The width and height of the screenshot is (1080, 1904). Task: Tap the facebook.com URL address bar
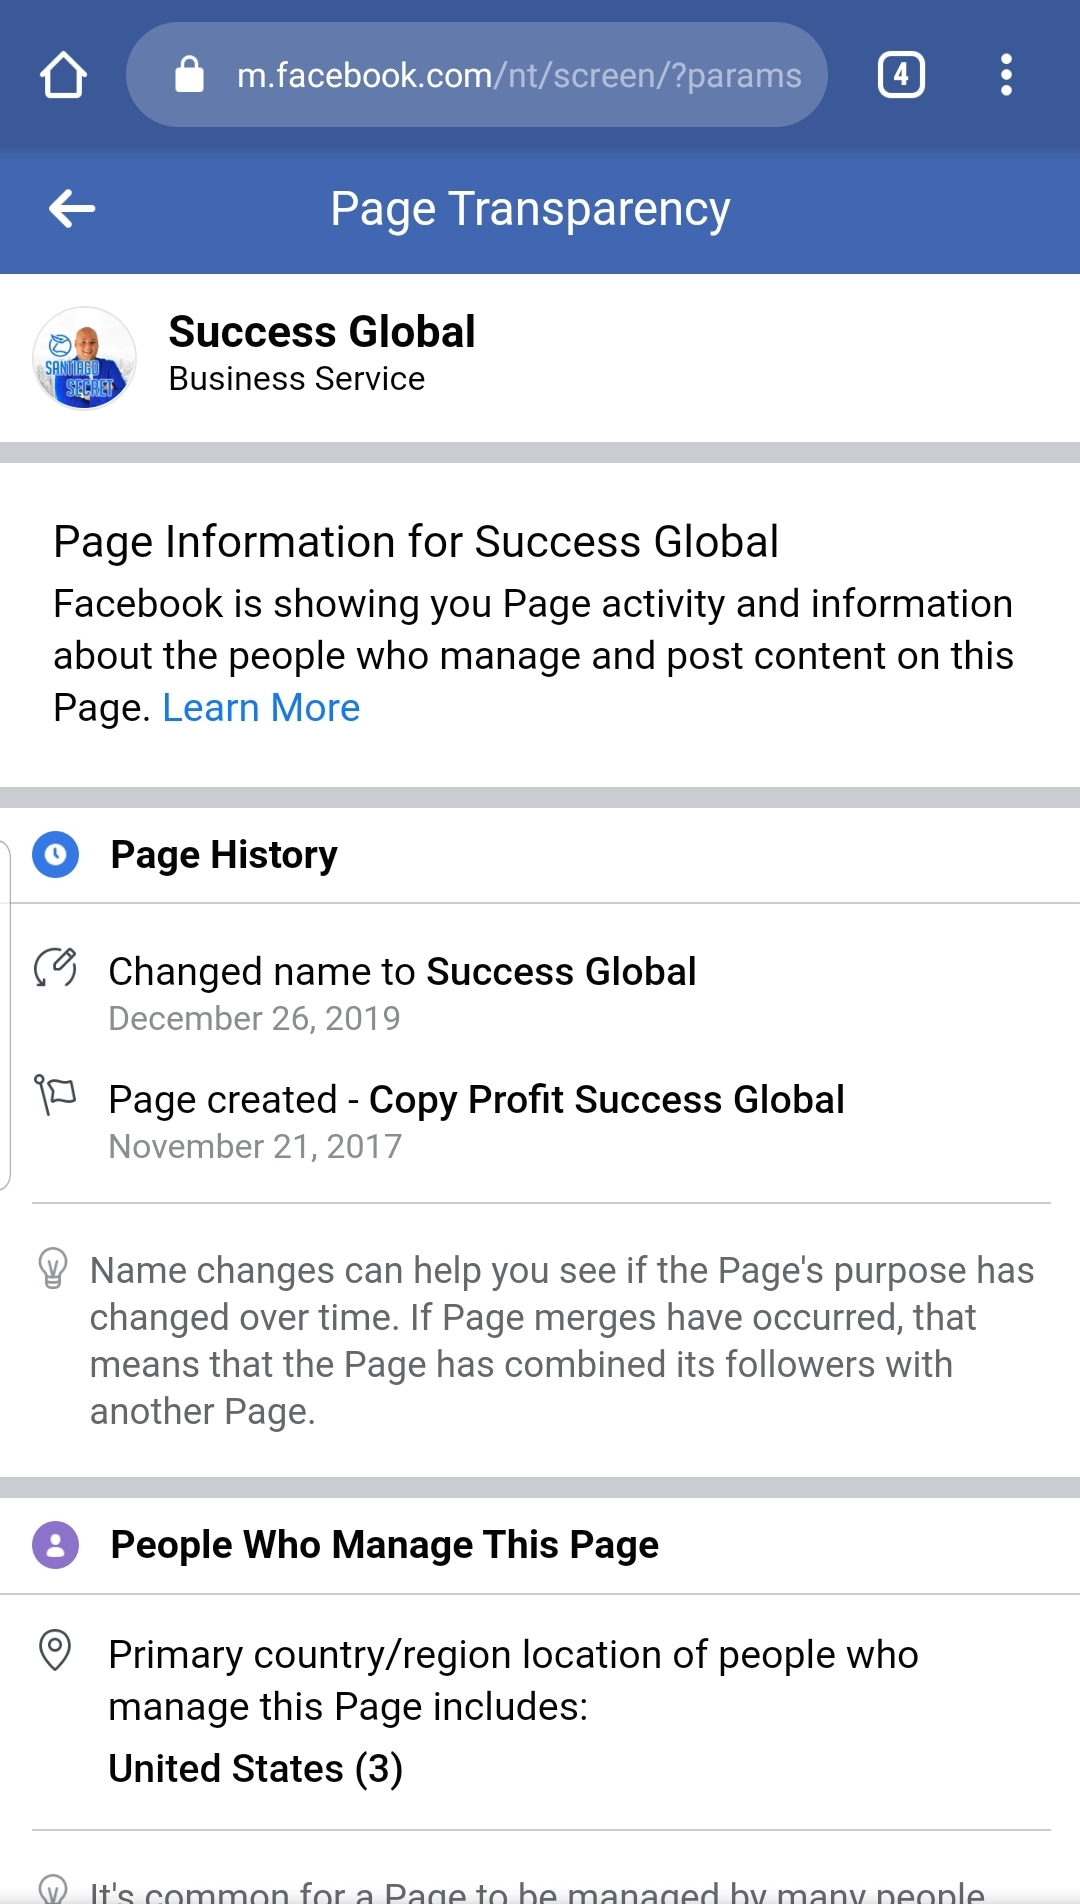pos(518,75)
